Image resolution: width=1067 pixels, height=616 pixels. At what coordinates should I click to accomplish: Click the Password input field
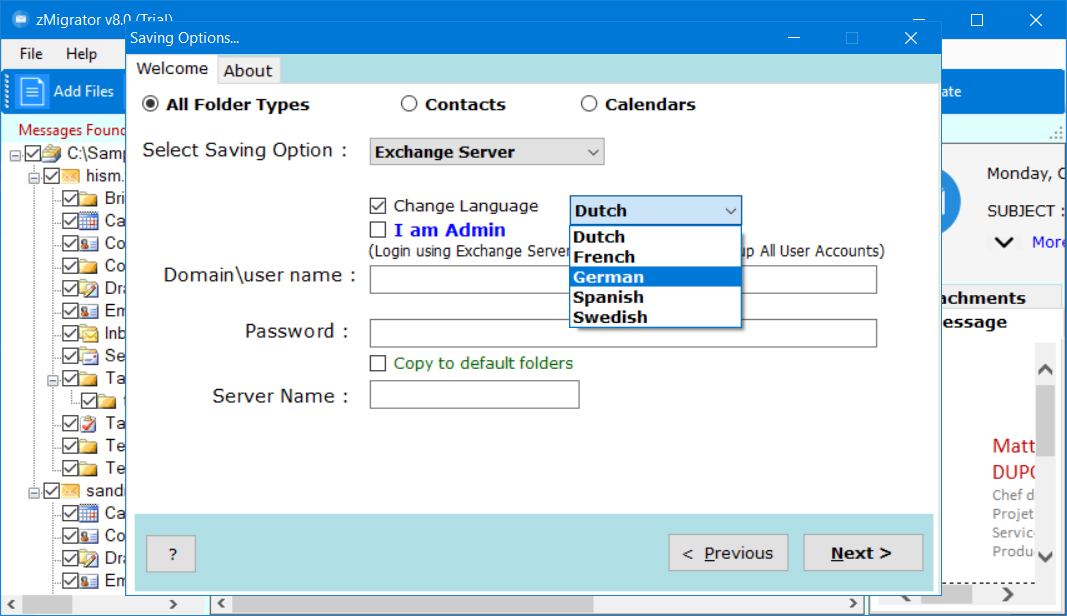pyautogui.click(x=623, y=334)
